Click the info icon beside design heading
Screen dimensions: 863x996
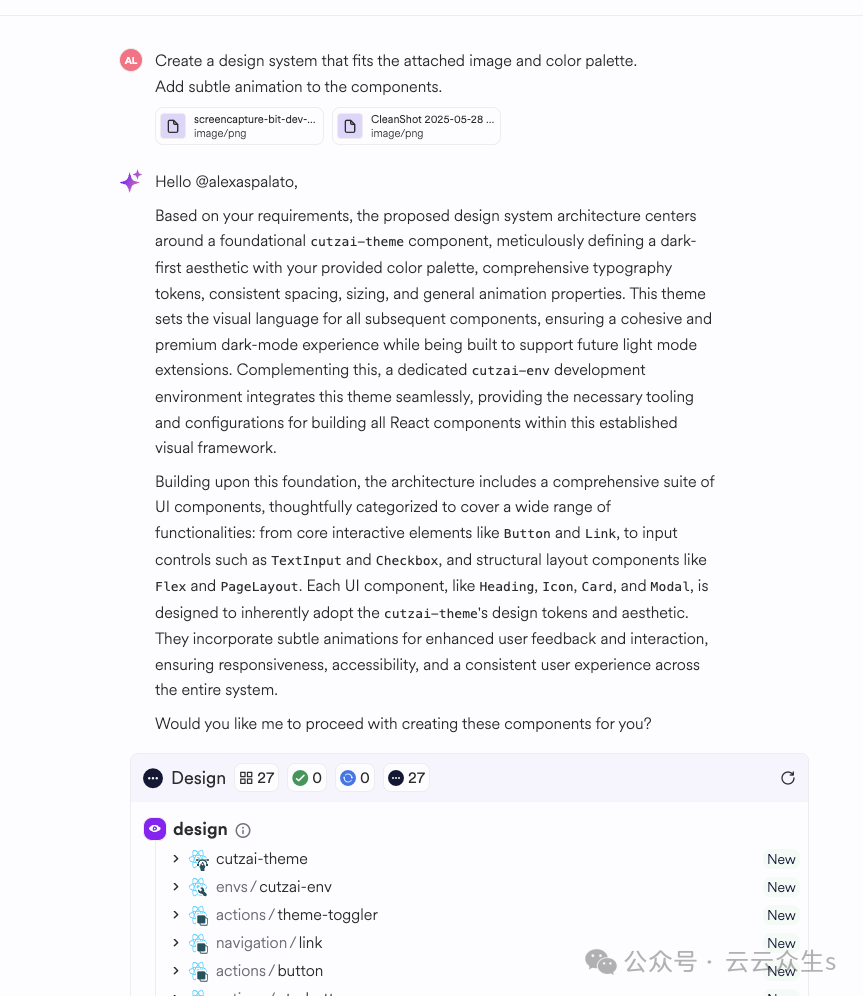pyautogui.click(x=243, y=830)
